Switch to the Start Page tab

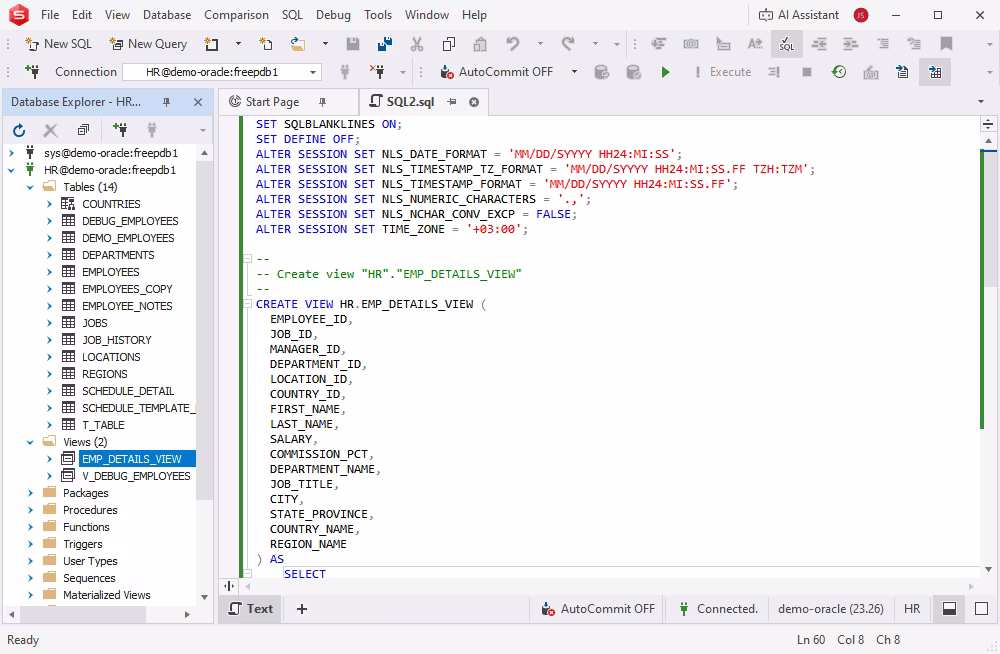[272, 102]
